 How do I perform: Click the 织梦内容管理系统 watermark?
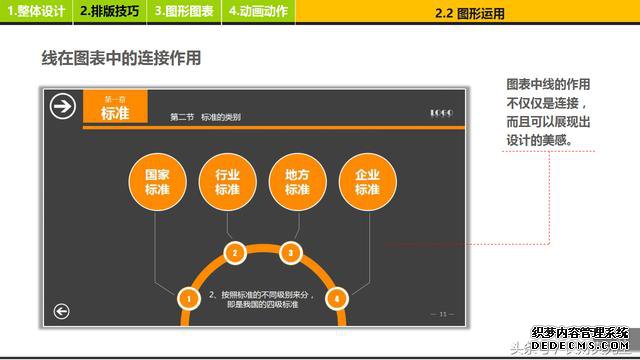pyautogui.click(x=580, y=333)
